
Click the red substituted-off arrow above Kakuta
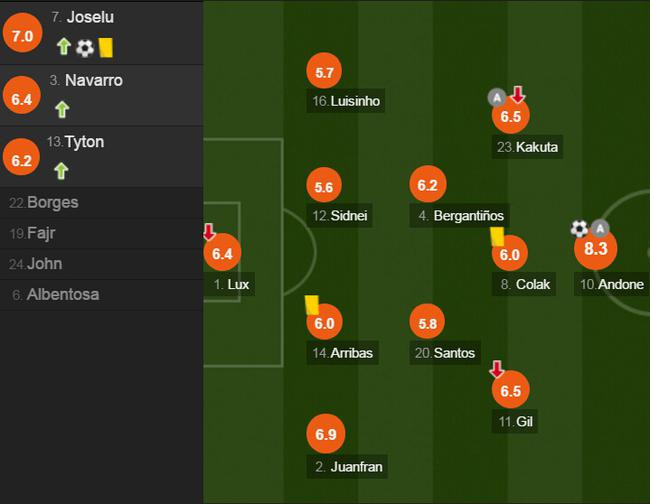tap(518, 95)
